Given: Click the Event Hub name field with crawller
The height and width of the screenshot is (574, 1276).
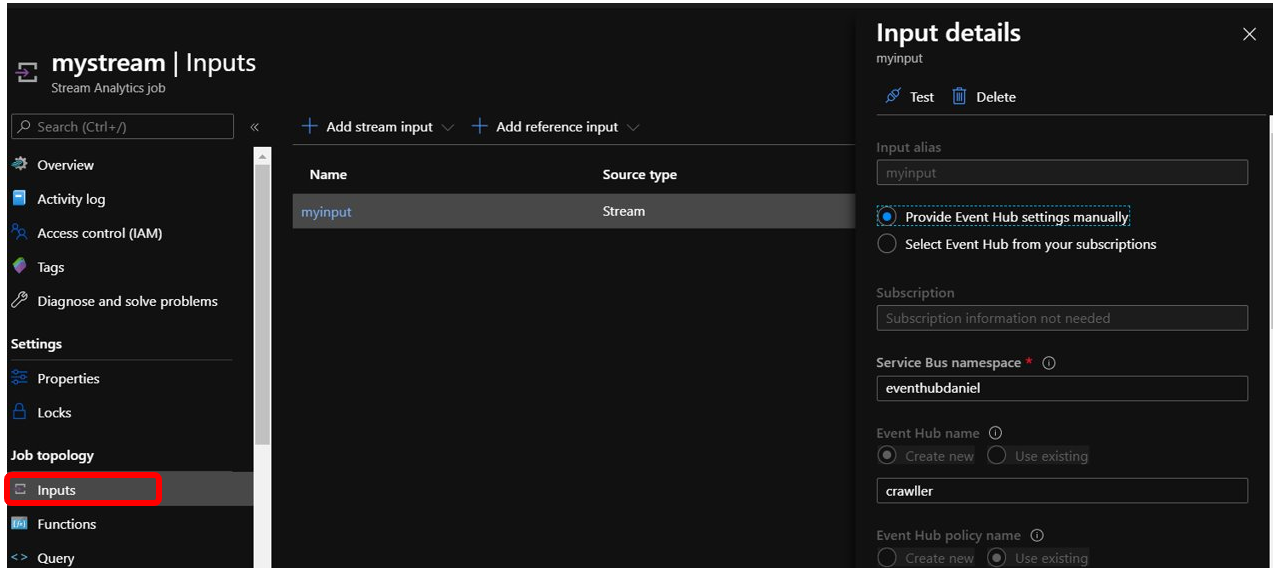Looking at the screenshot, I should tap(1062, 491).
